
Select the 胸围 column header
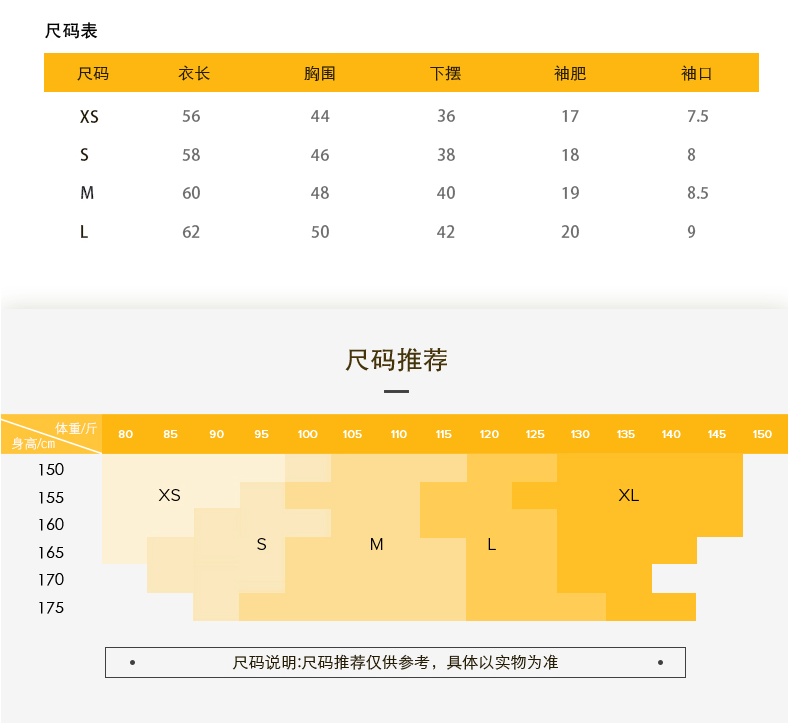click(320, 73)
